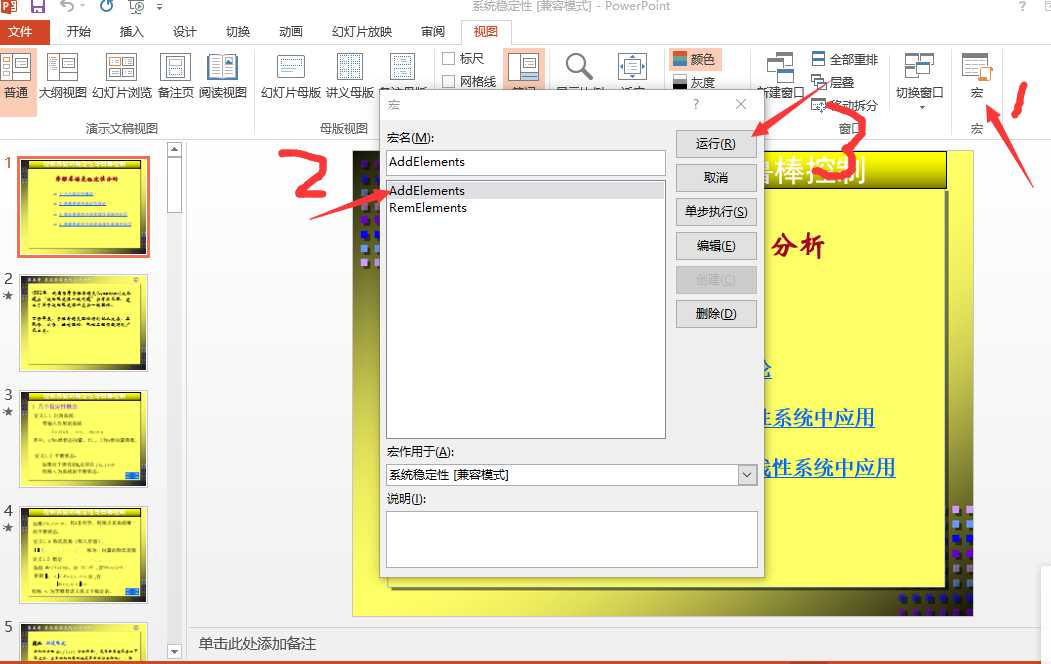Click the 说明 description text box
This screenshot has height=664, width=1051.
pyautogui.click(x=572, y=539)
